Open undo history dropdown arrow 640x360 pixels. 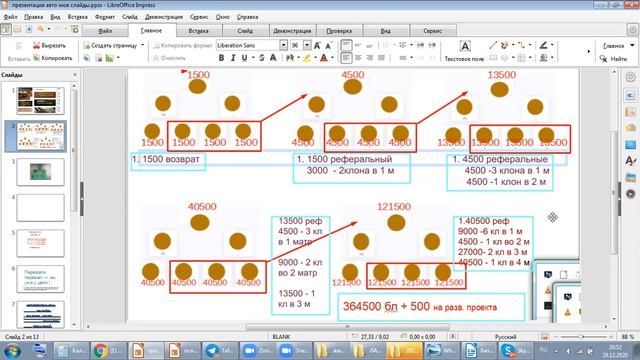click(x=49, y=29)
